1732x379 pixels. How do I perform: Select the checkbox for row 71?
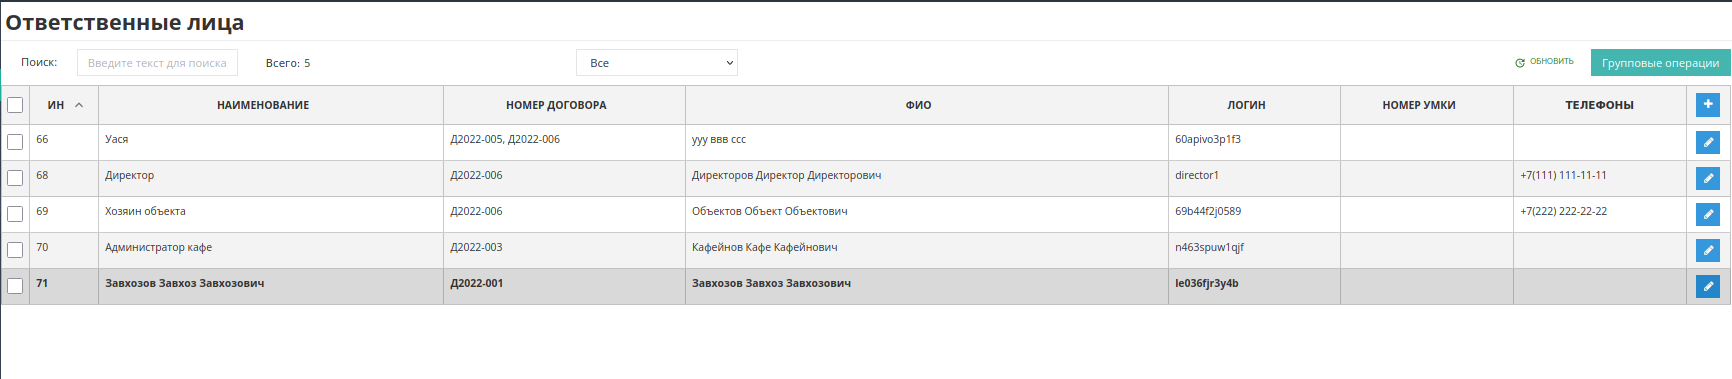pyautogui.click(x=15, y=286)
